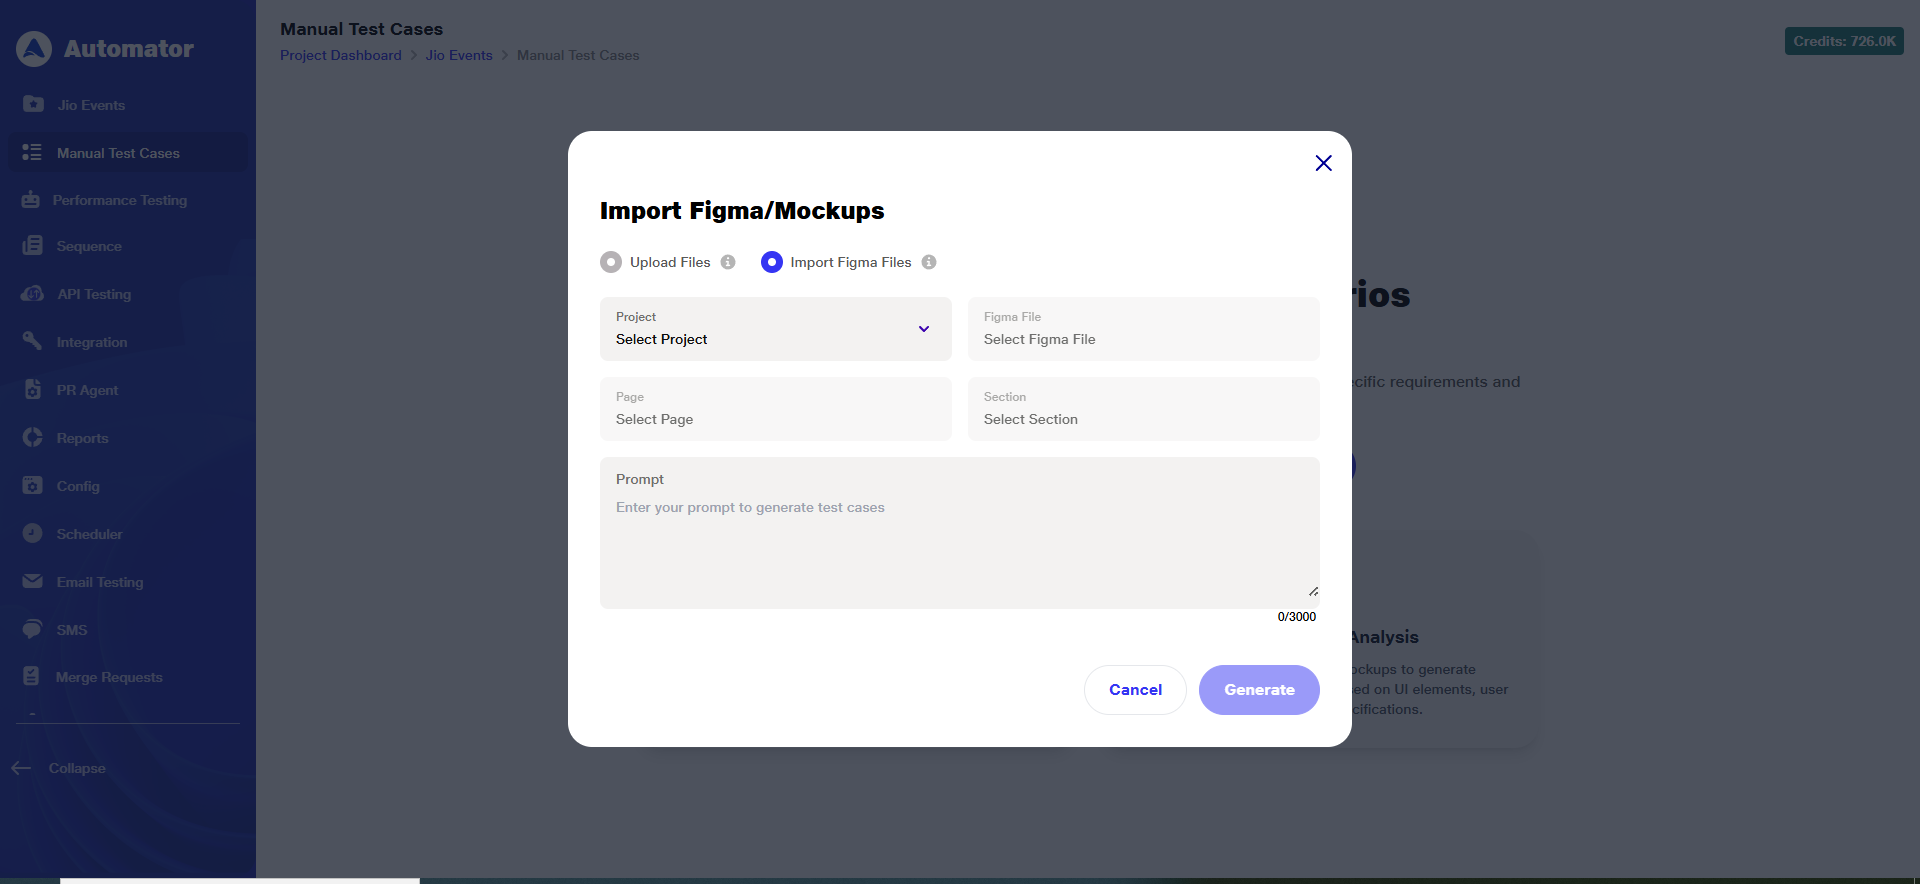Click the PR Agent sidebar icon
Viewport: 1920px width, 884px height.
[x=33, y=390]
